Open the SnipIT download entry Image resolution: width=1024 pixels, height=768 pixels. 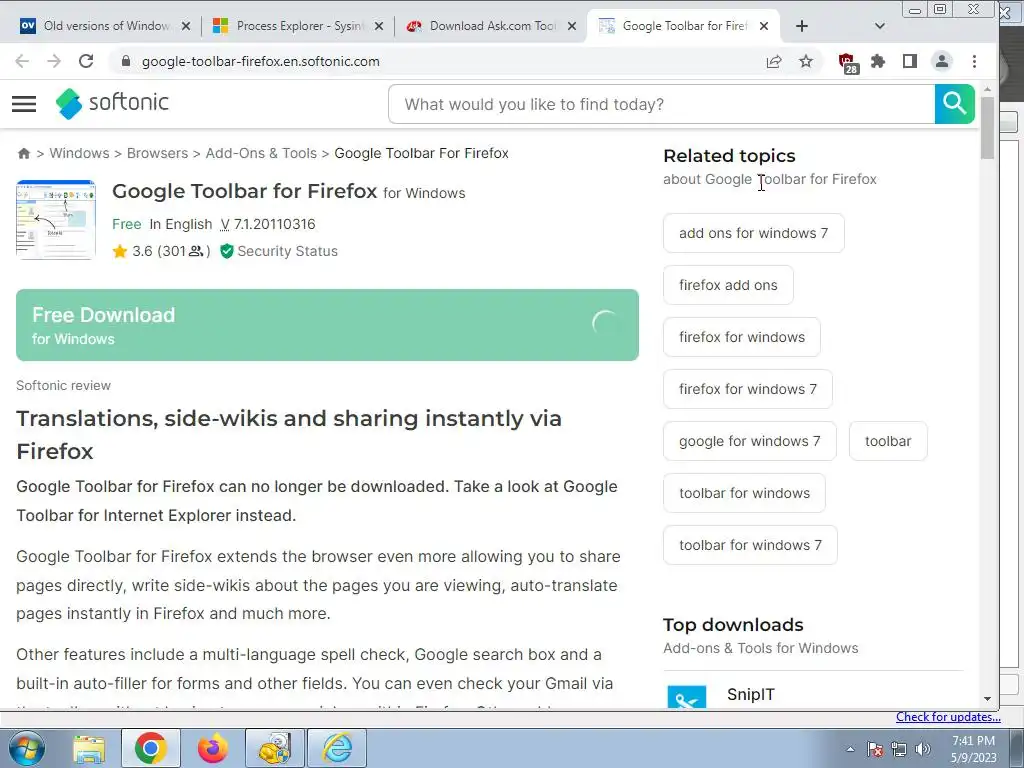[x=751, y=695]
